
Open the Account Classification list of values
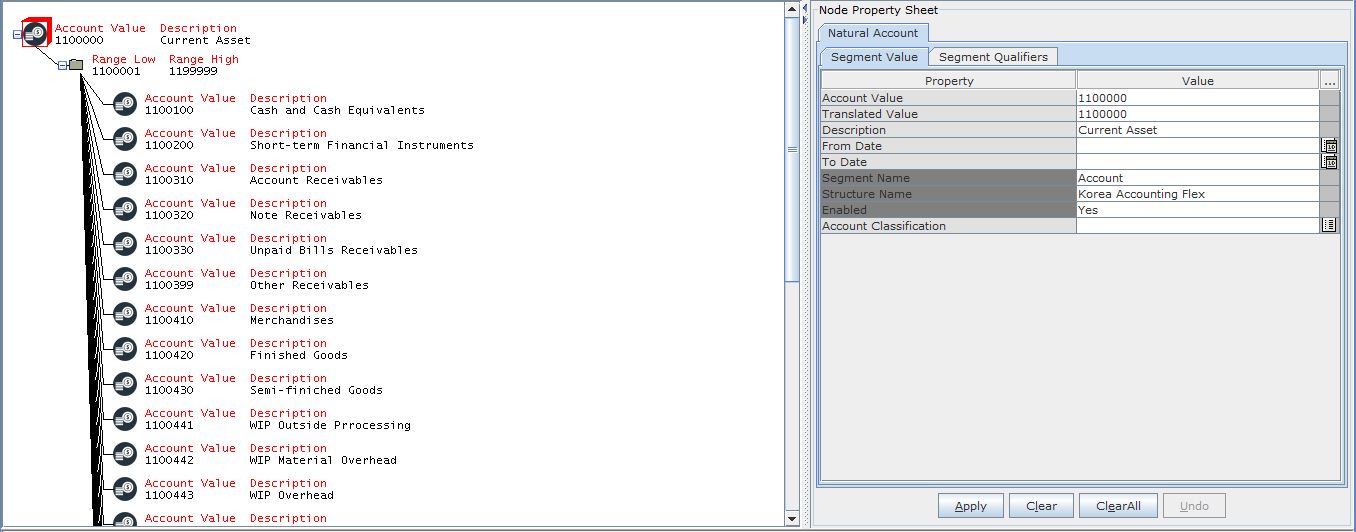point(1329,226)
